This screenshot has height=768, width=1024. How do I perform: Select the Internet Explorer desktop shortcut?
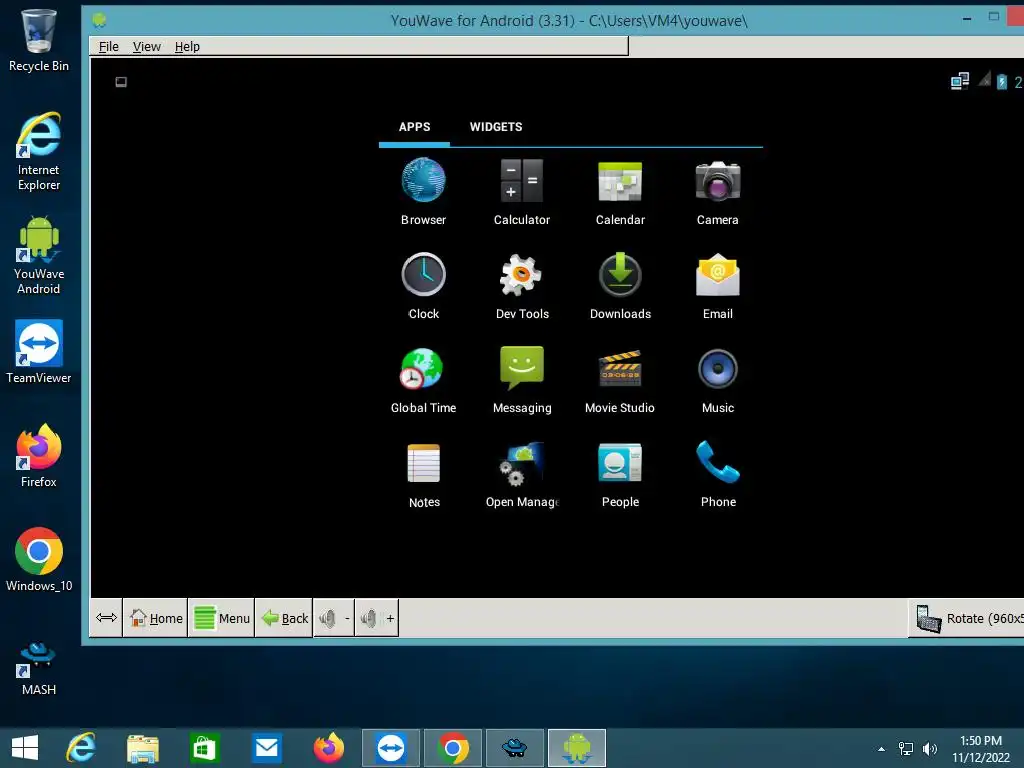click(x=39, y=152)
